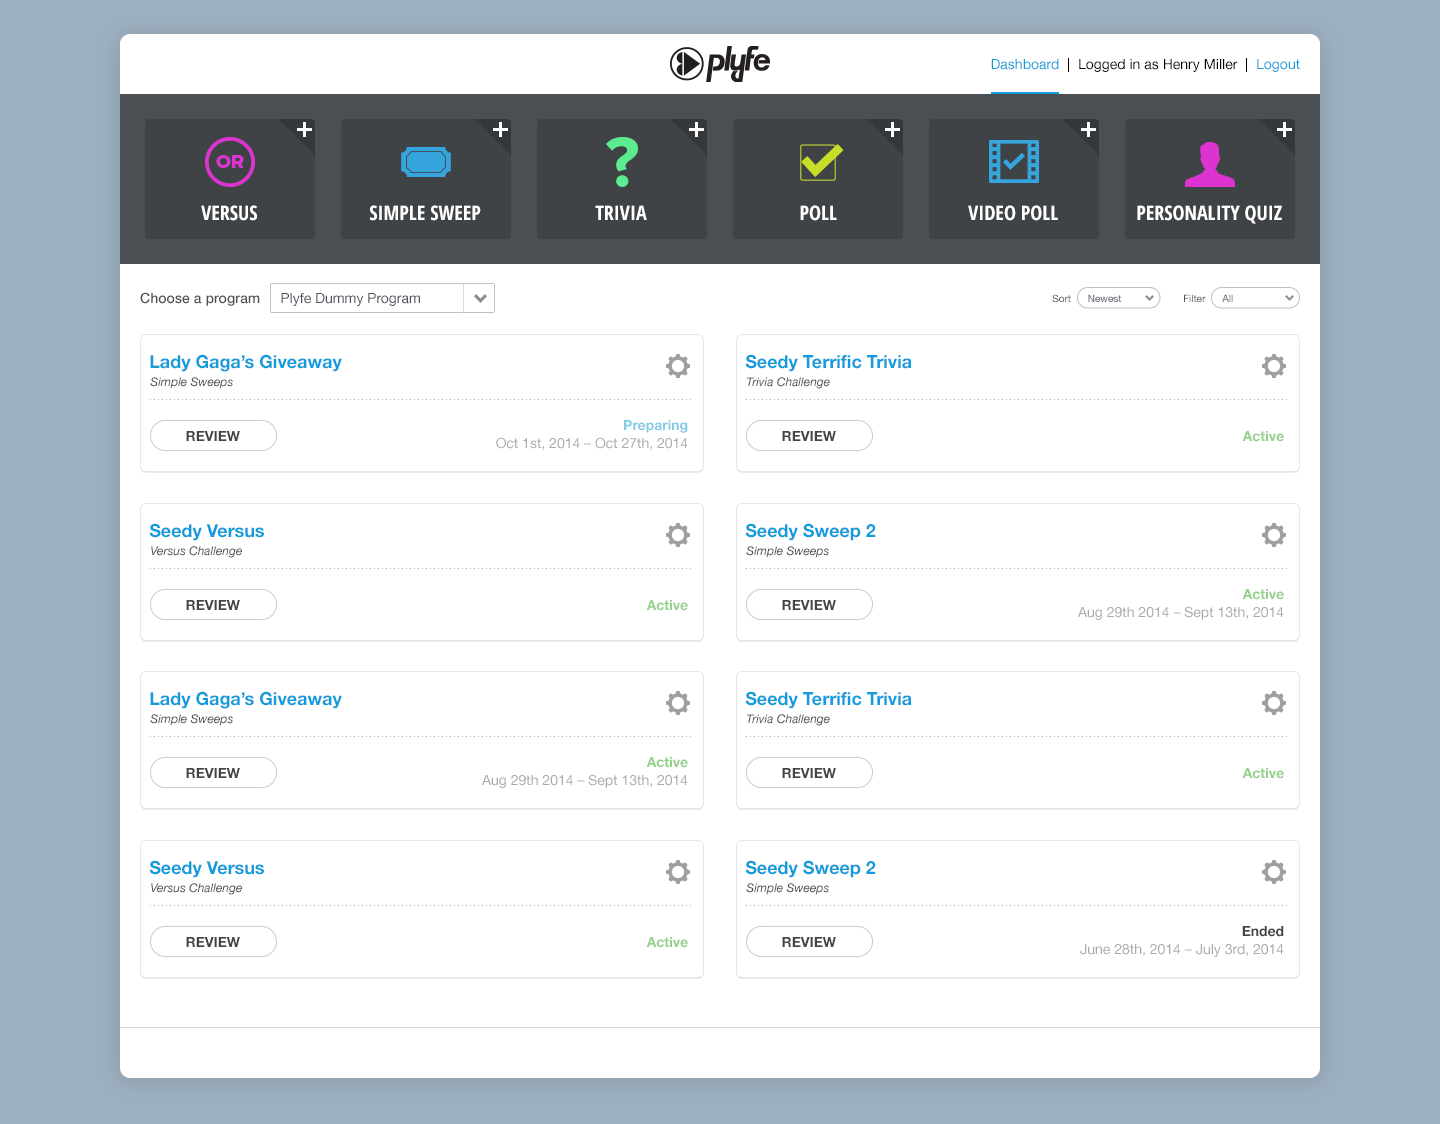Screen dimensions: 1440x1124
Task: Click the Poll checkmark box icon
Action: pyautogui.click(x=821, y=162)
